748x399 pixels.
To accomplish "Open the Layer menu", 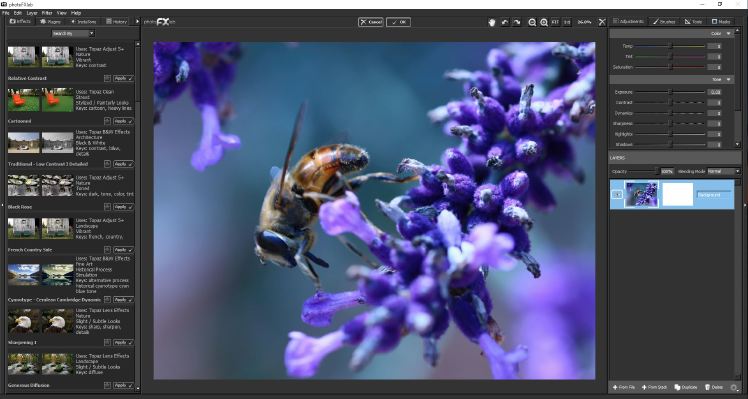I will tap(32, 13).
